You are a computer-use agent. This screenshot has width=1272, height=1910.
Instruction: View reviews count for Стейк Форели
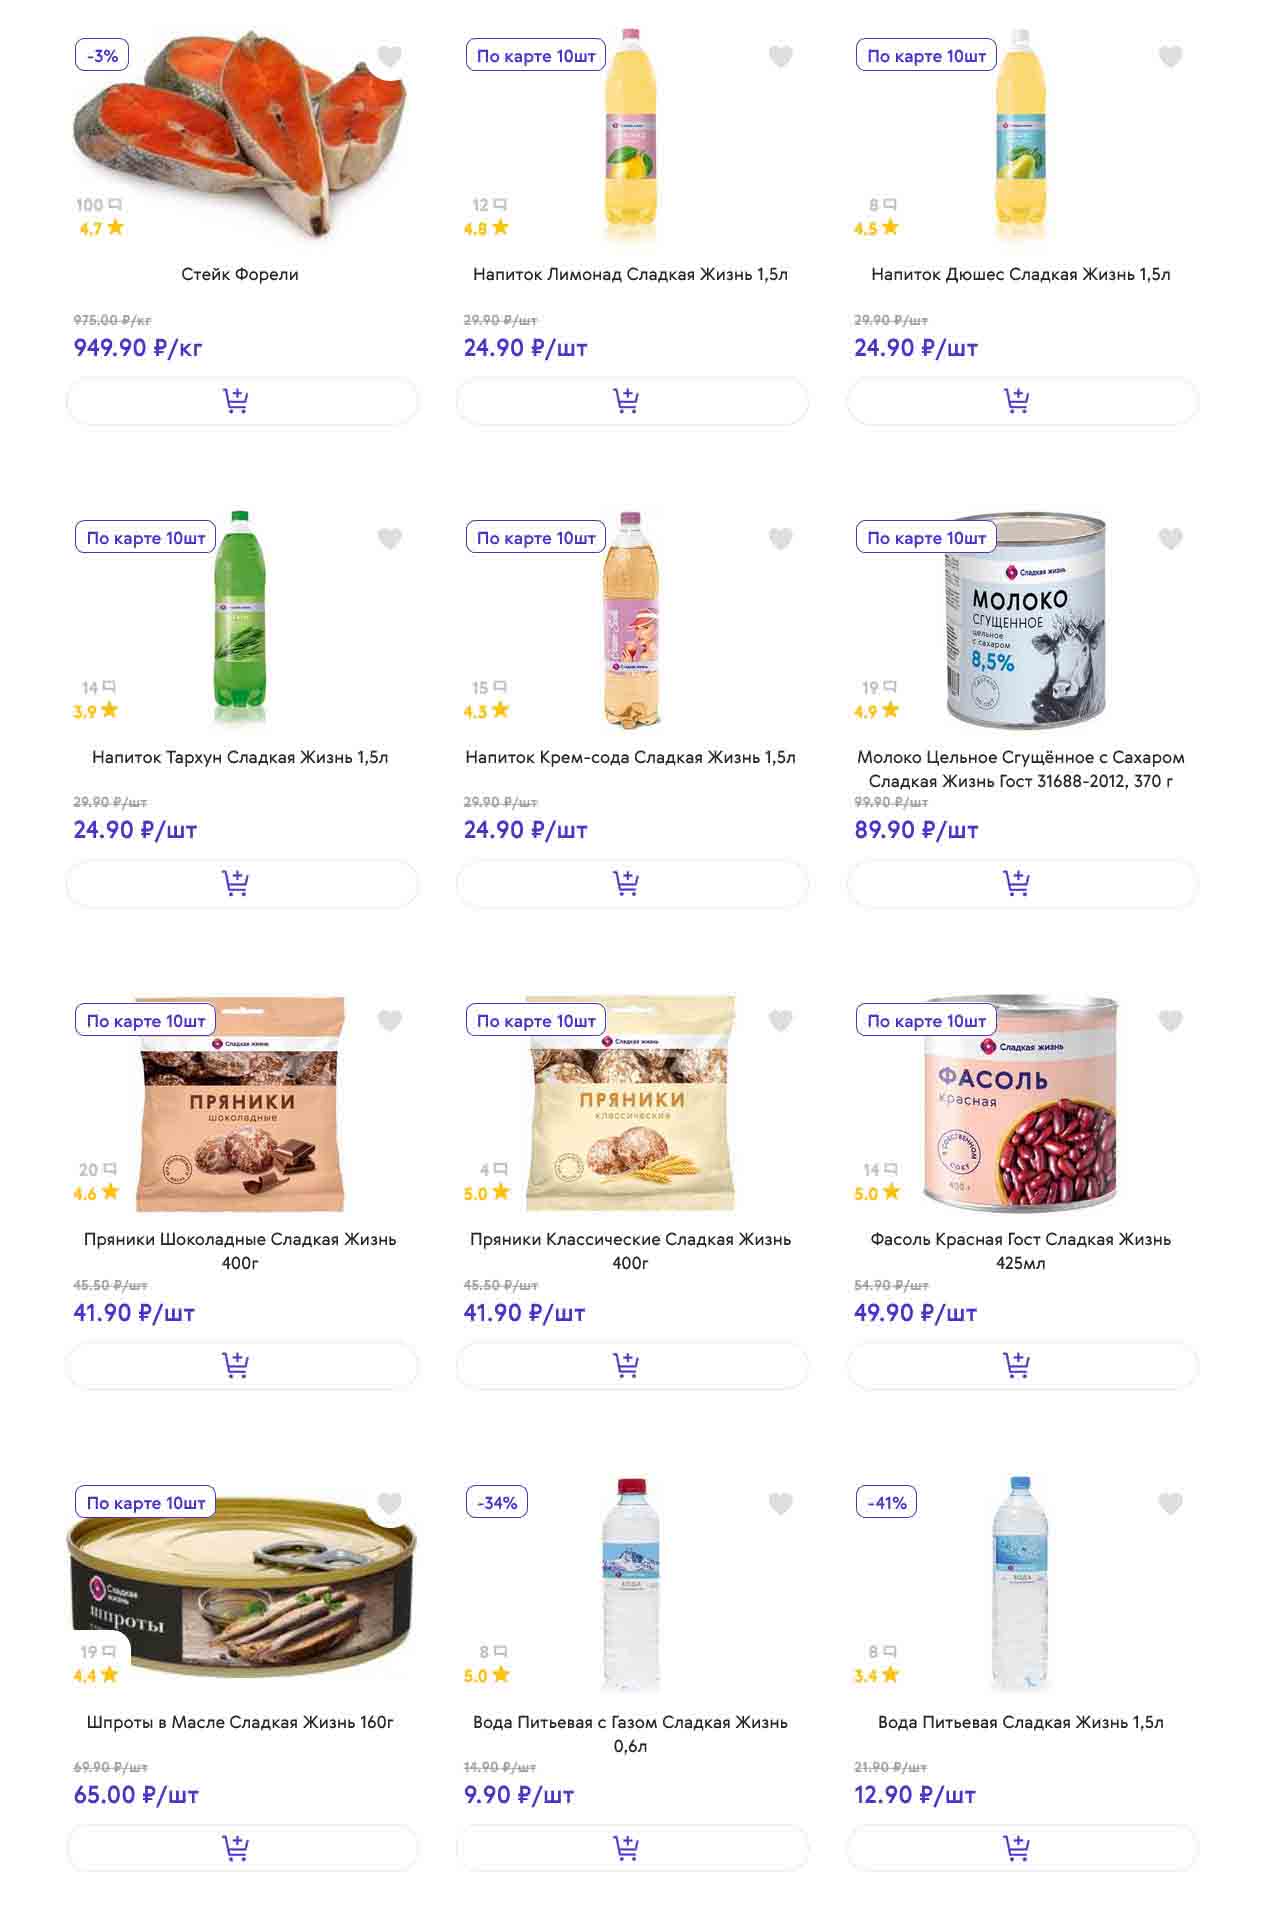[x=98, y=205]
